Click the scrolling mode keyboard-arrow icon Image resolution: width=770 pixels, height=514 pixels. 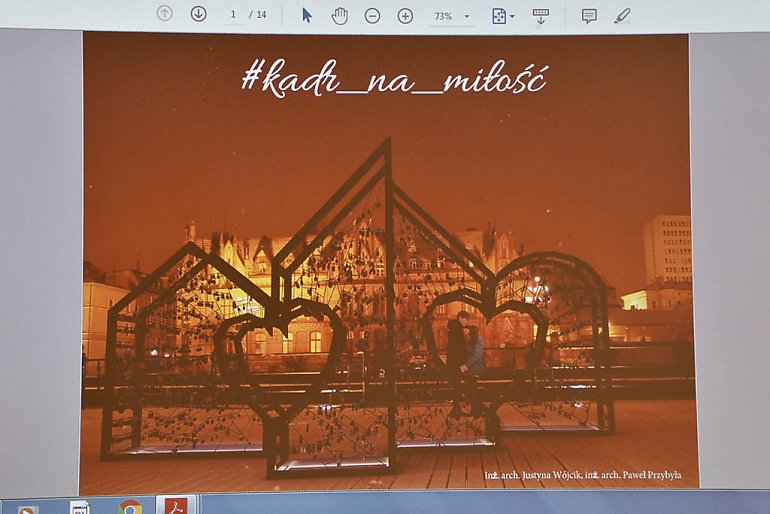(541, 16)
